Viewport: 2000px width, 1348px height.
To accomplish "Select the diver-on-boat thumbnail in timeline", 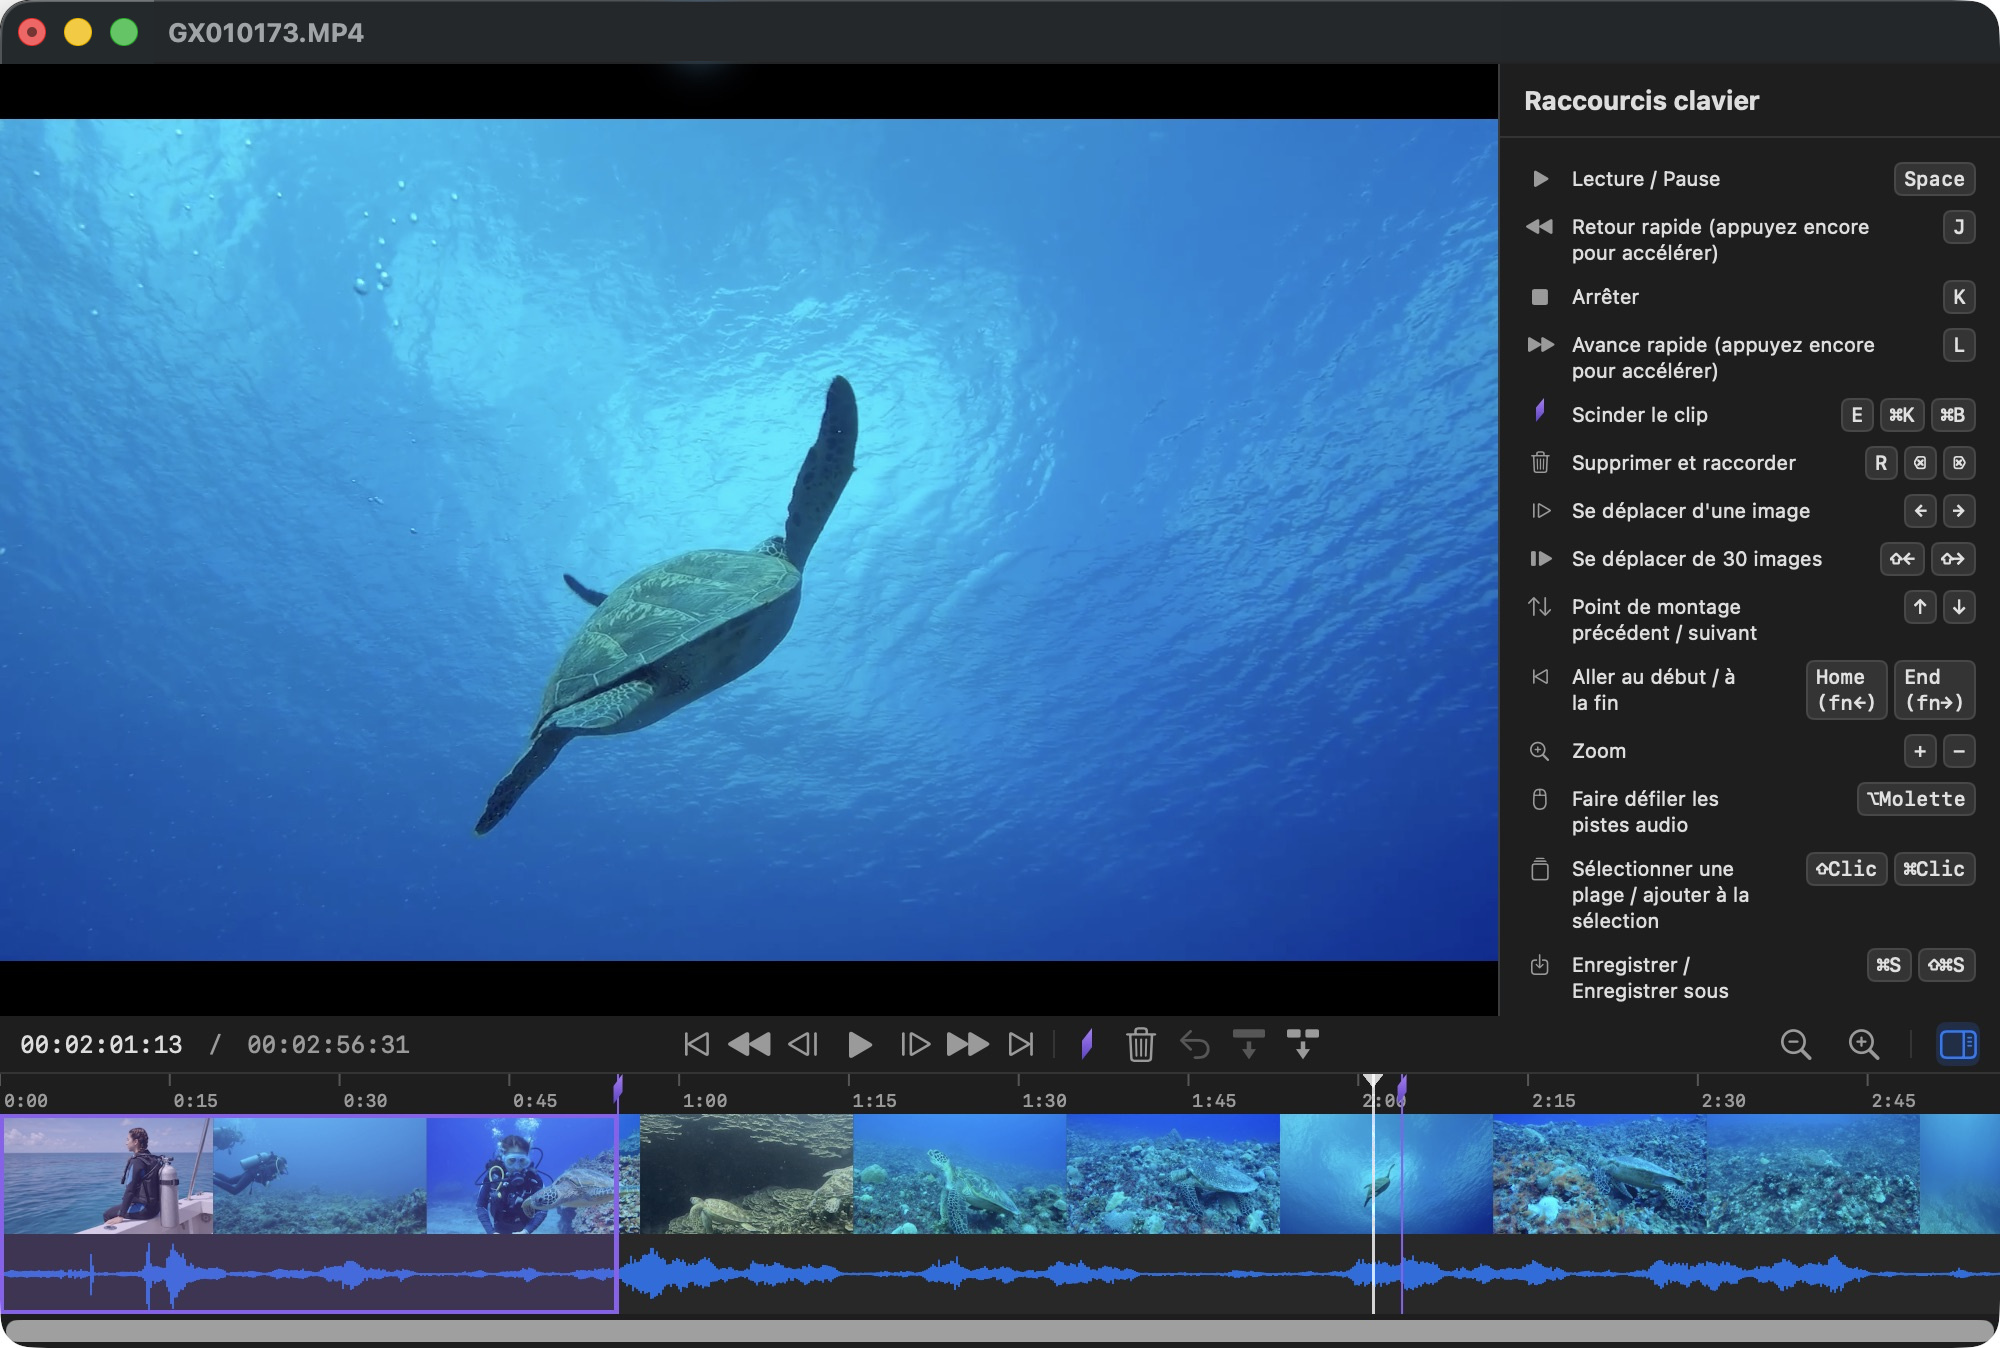I will pos(107,1175).
